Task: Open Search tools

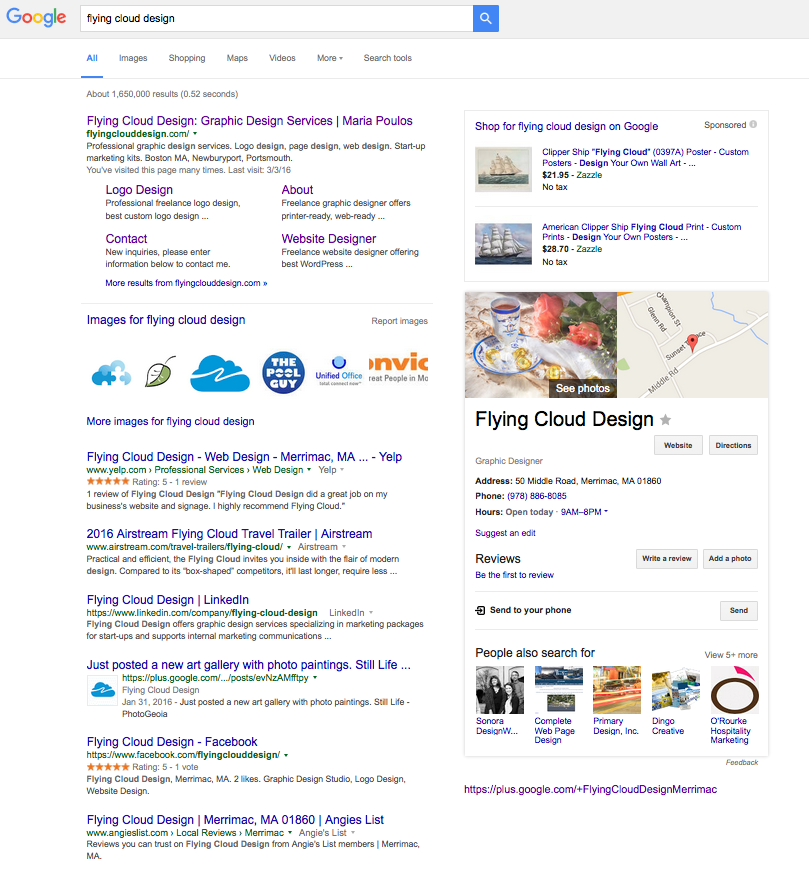Action: pos(388,58)
